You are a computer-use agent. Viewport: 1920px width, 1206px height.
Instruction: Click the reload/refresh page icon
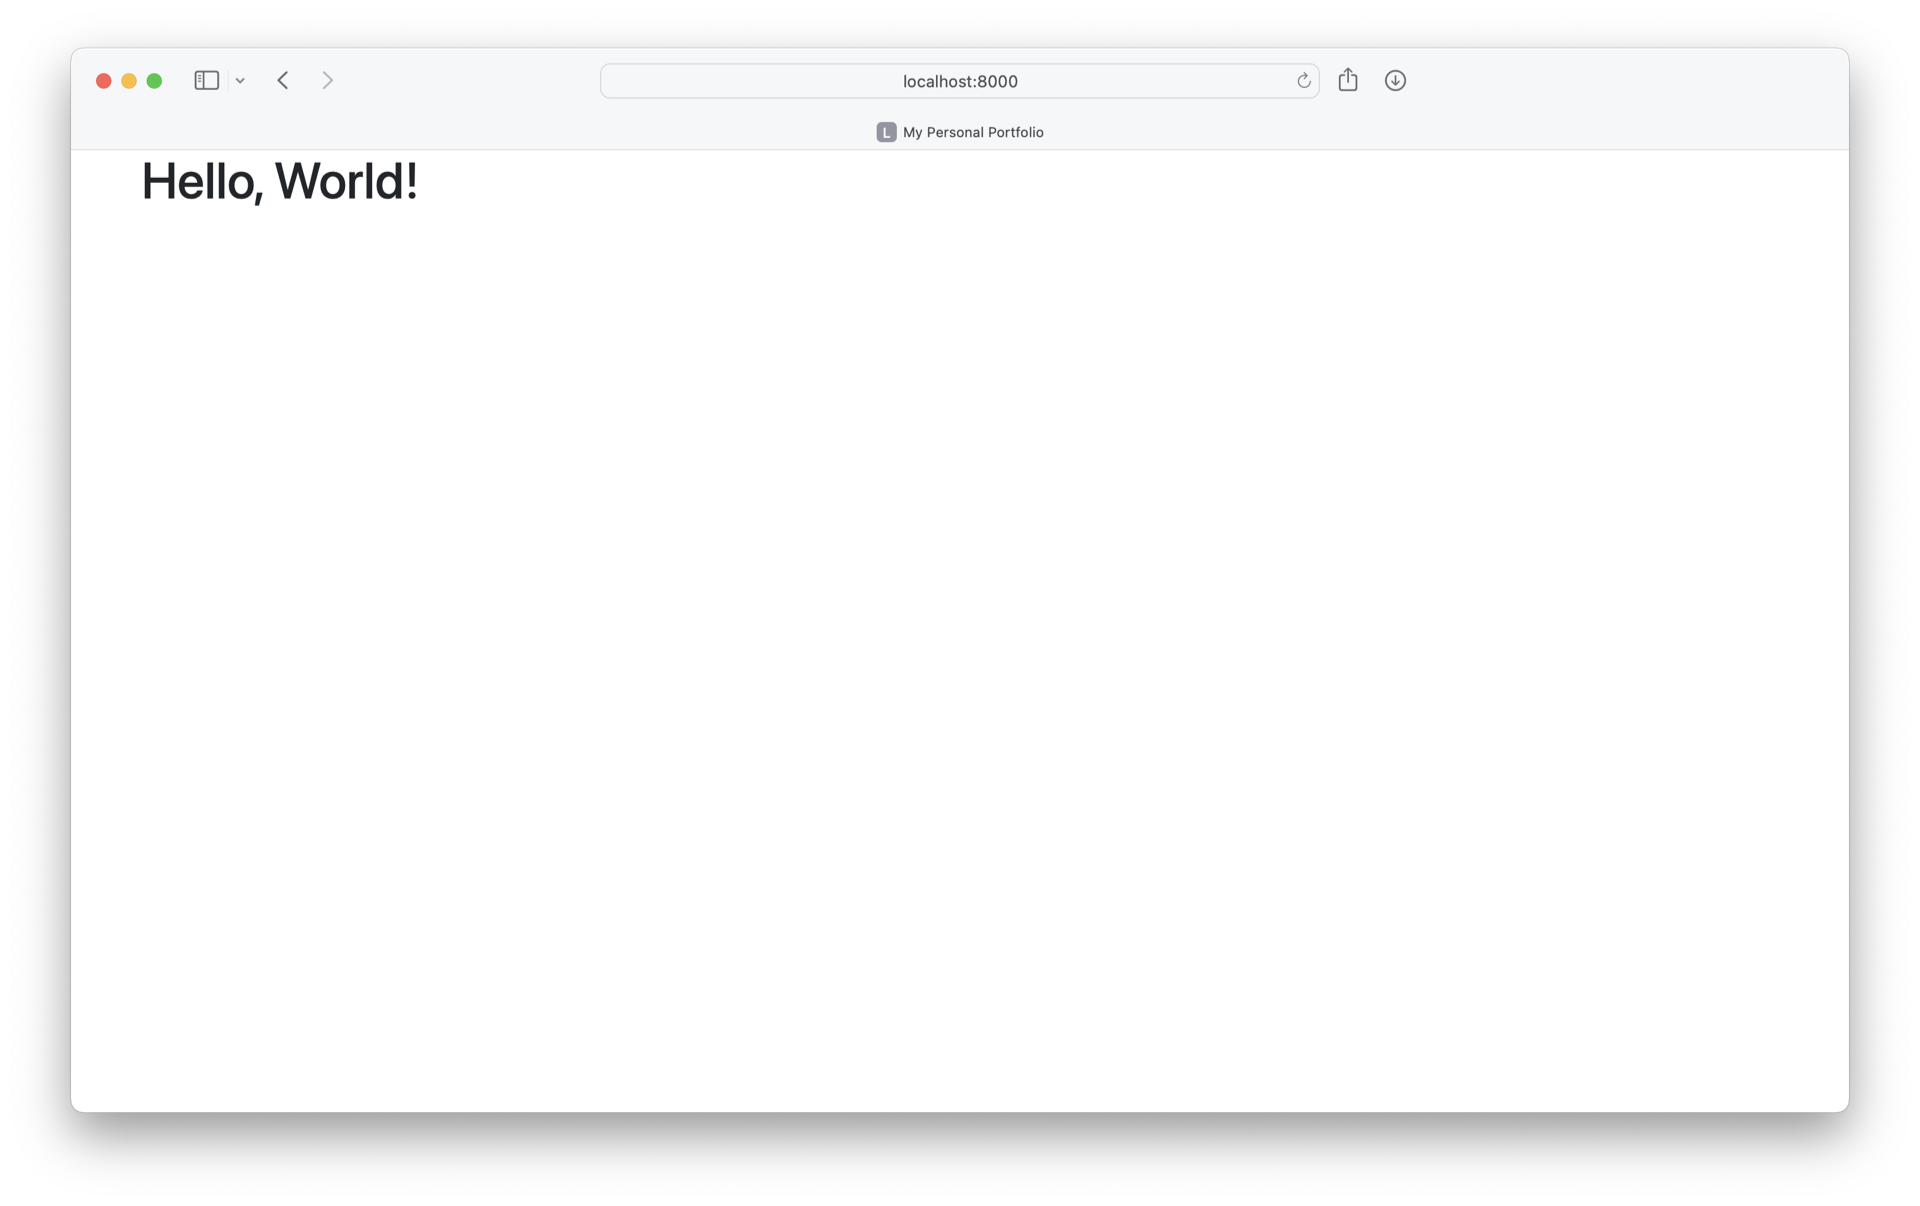(x=1302, y=81)
